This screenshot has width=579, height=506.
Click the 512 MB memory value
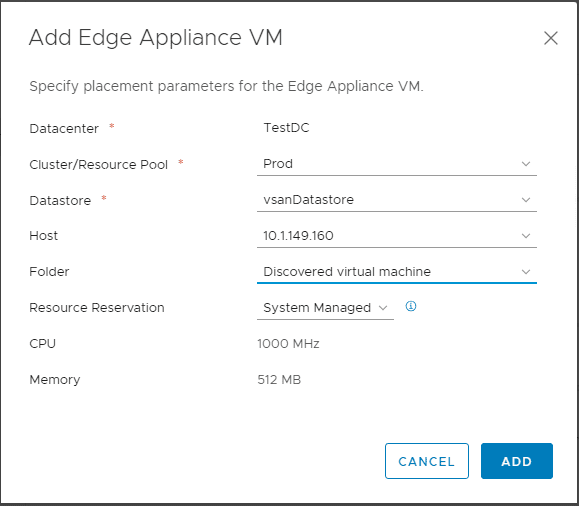(x=279, y=380)
